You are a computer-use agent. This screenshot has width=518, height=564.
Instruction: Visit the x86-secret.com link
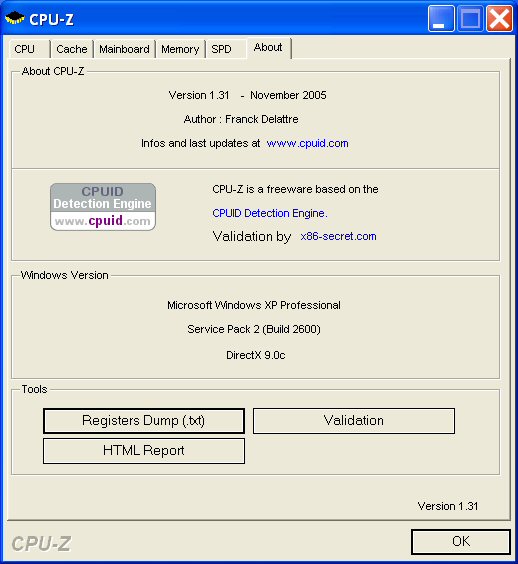338,236
